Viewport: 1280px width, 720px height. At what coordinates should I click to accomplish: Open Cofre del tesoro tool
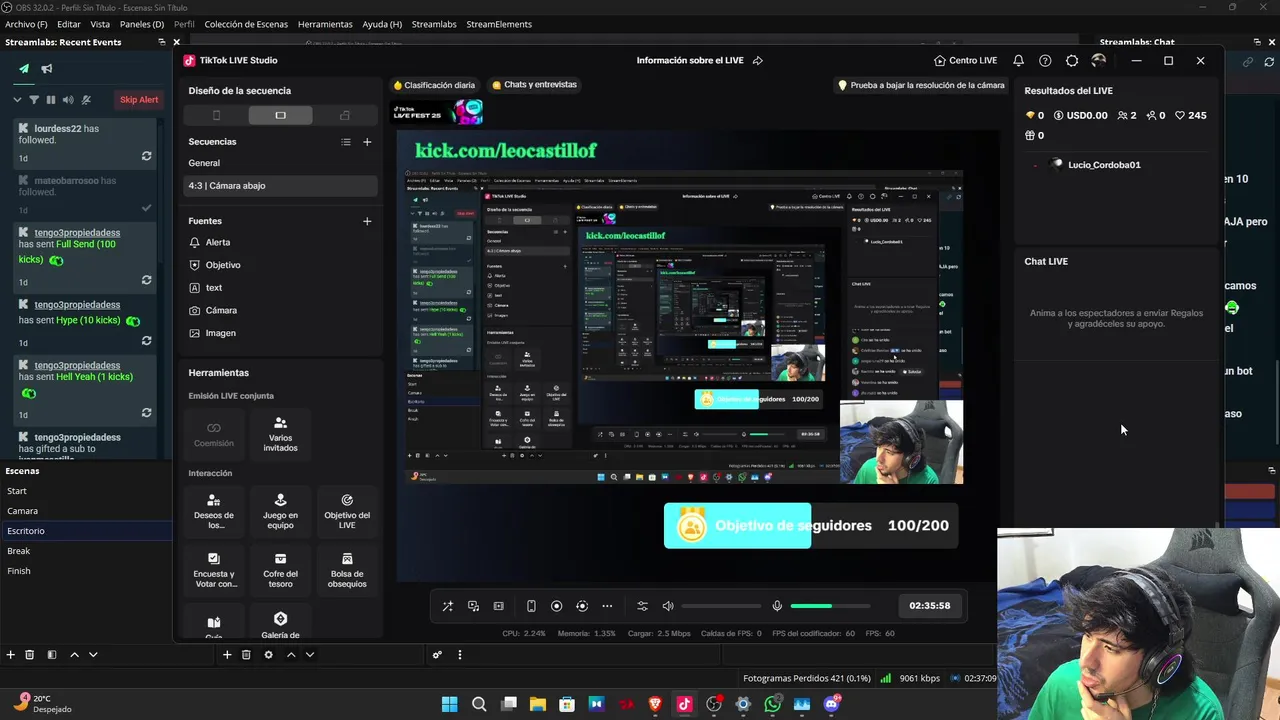click(280, 571)
